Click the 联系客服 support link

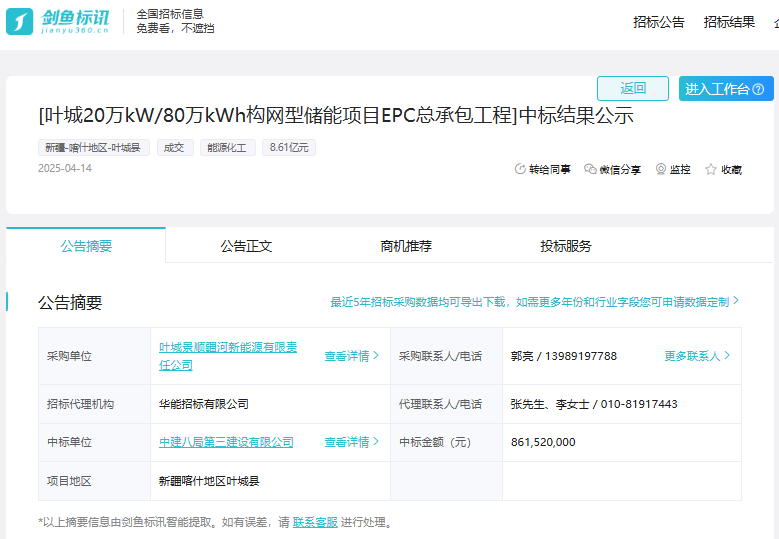tap(315, 522)
